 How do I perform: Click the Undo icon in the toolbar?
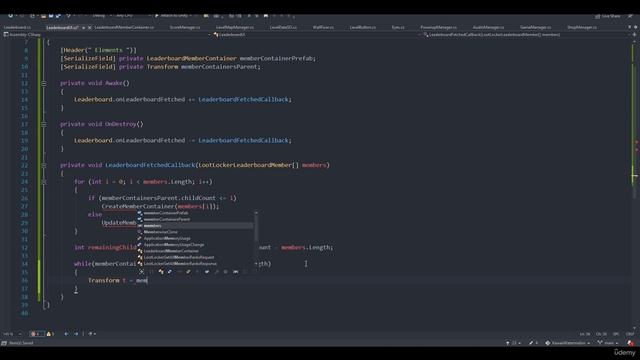[x=69, y=16]
